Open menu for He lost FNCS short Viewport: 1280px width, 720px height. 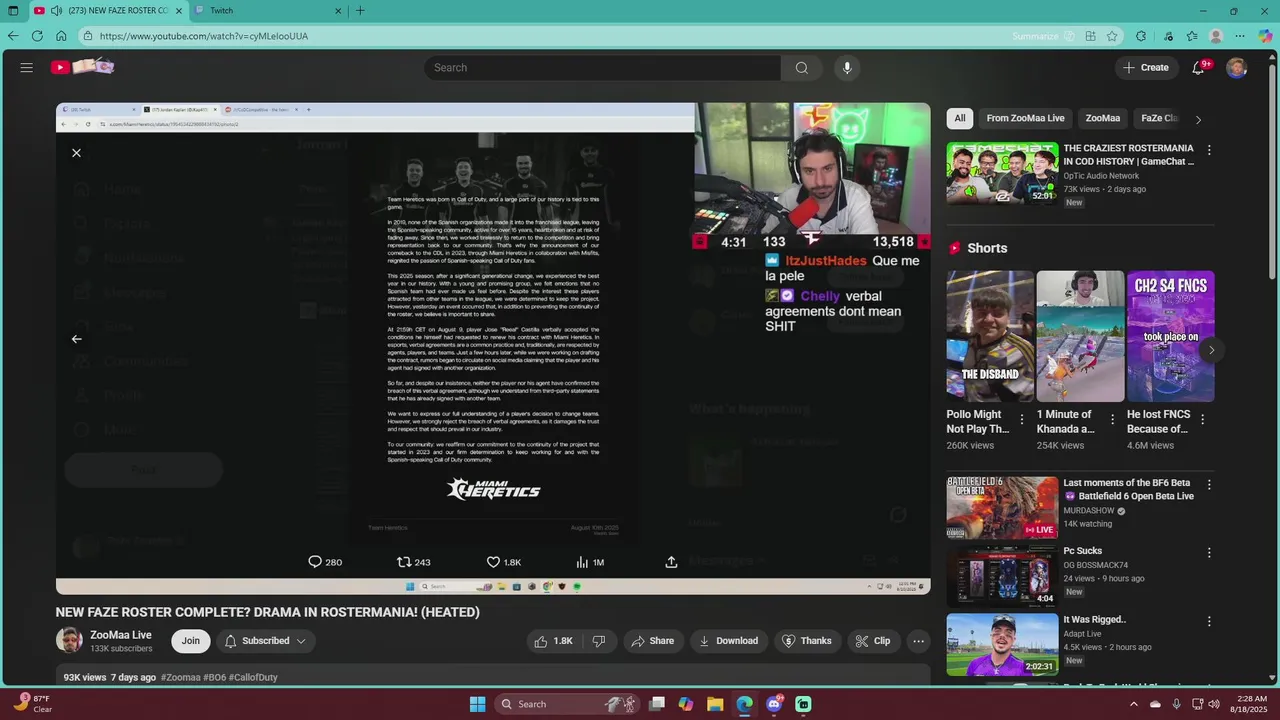coord(1202,420)
